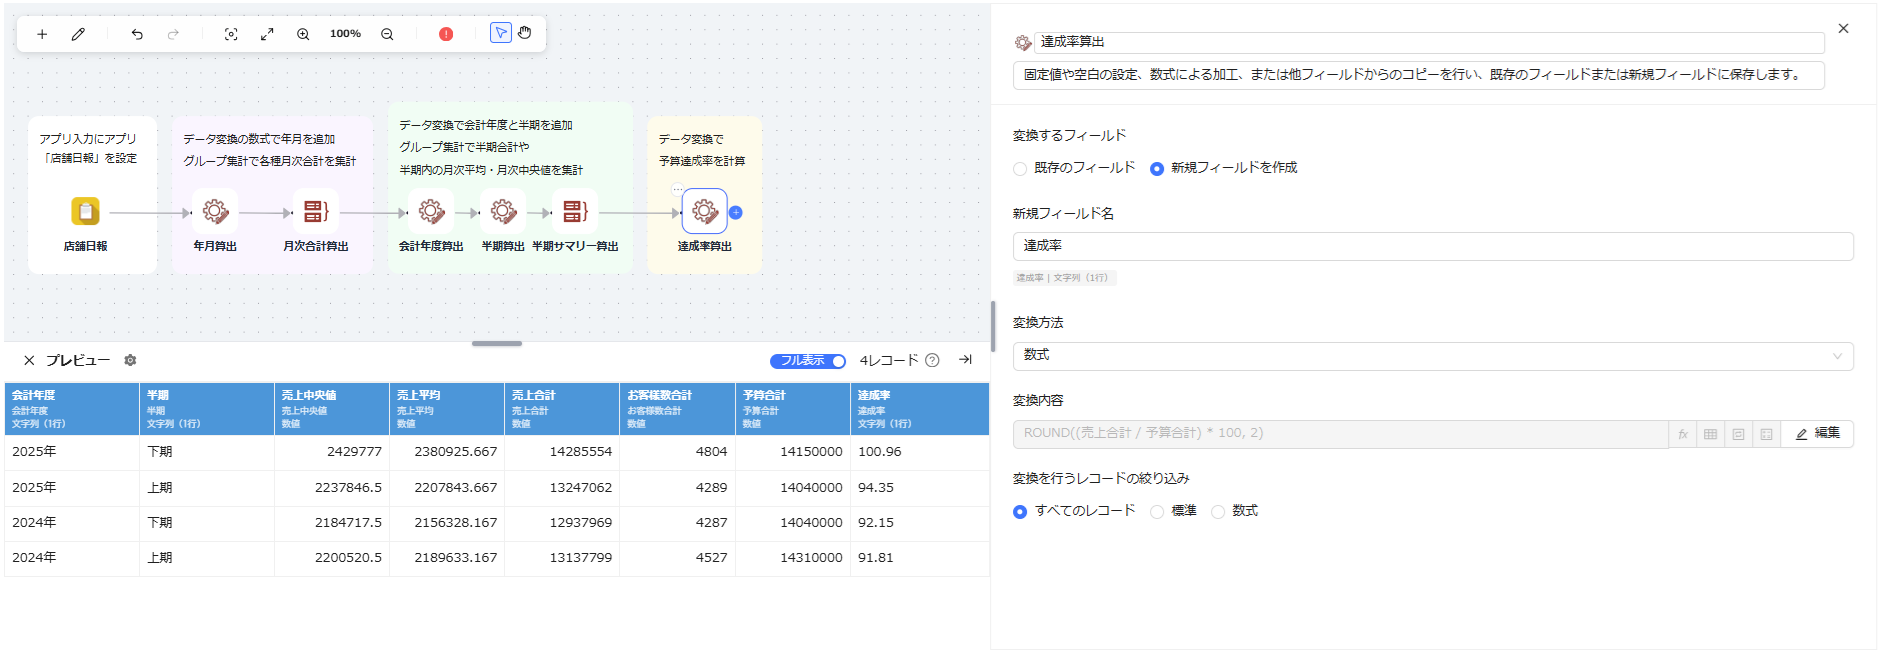Open the 変換方法 dropdown showing 数式
The image size is (1882, 654).
(x=1433, y=356)
